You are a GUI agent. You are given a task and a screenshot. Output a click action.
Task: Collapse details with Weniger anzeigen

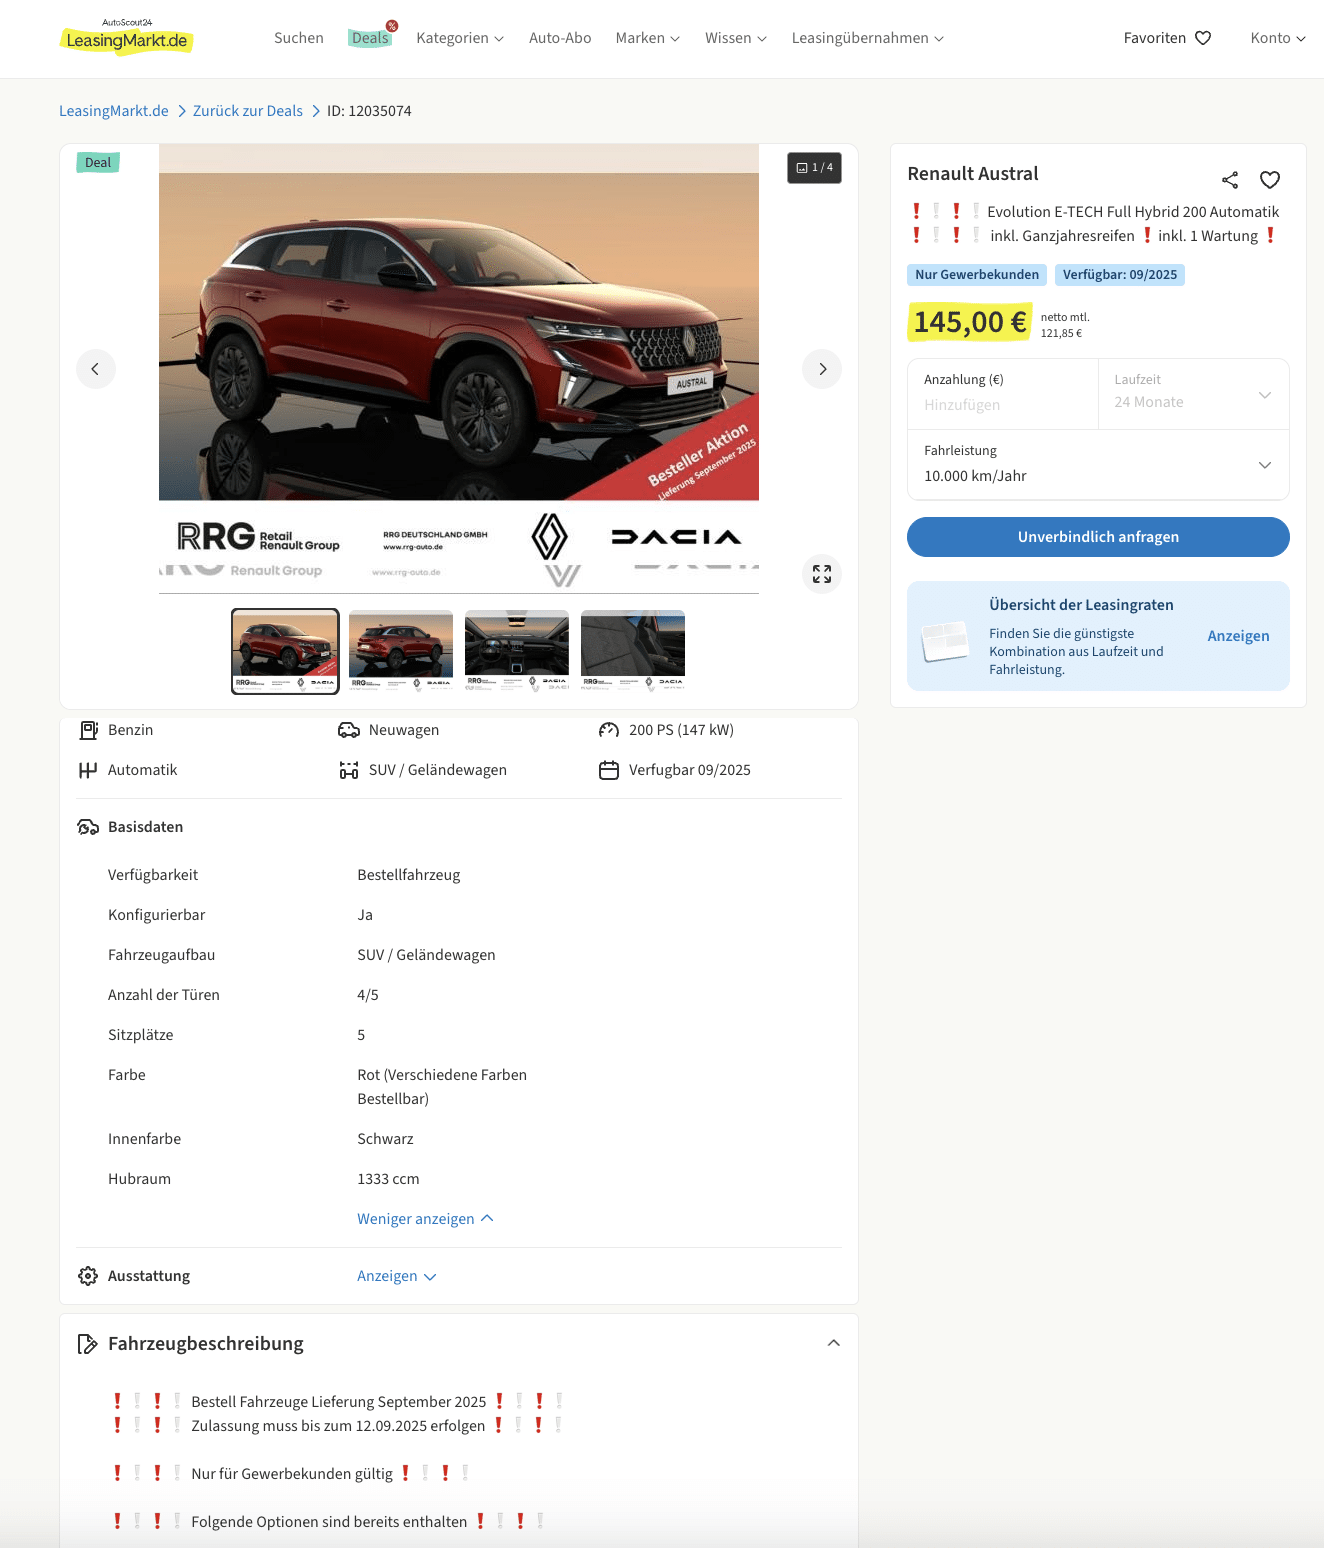425,1219
